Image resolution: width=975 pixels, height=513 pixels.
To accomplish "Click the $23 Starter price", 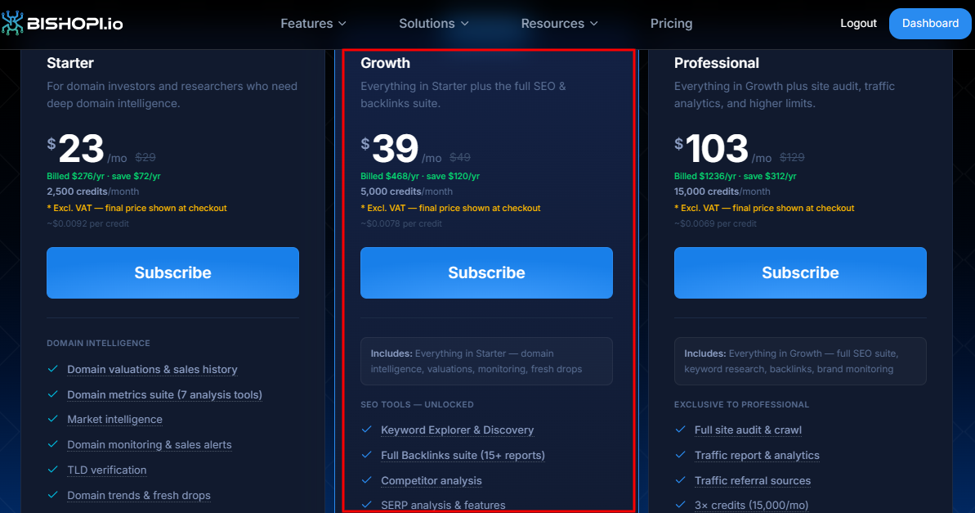I will pos(76,149).
